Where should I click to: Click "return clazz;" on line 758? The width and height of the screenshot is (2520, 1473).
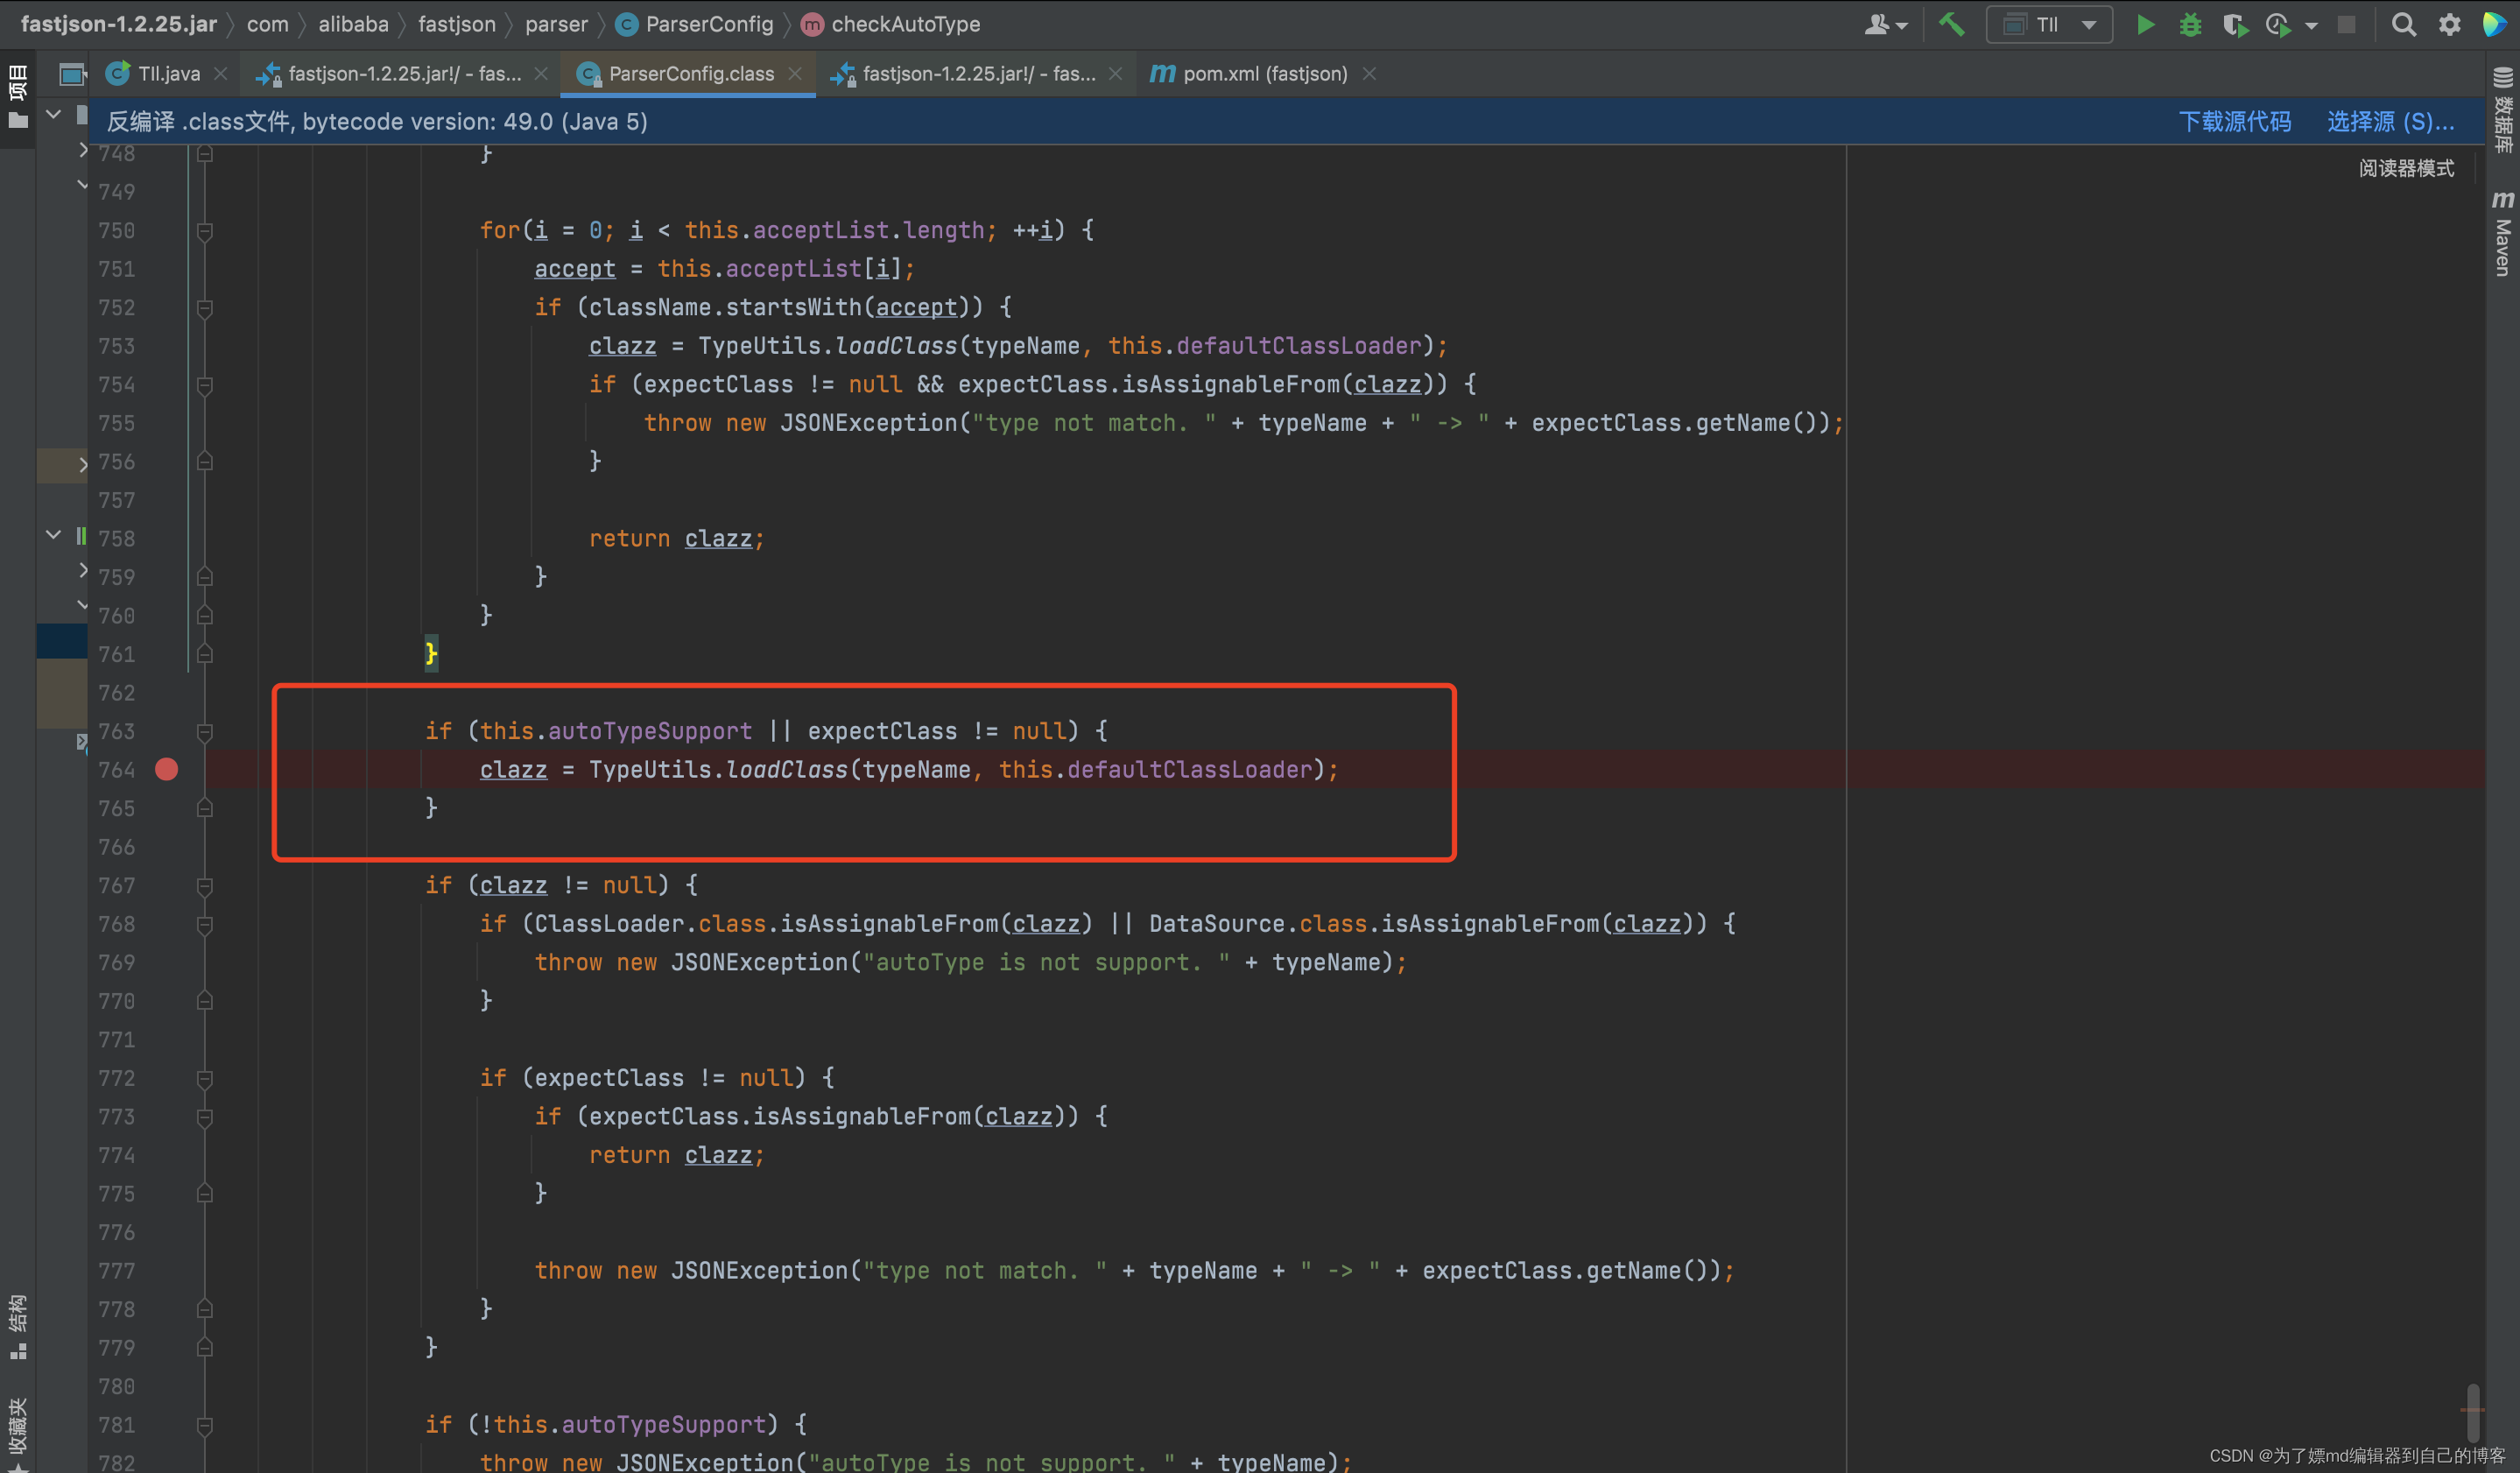[676, 539]
